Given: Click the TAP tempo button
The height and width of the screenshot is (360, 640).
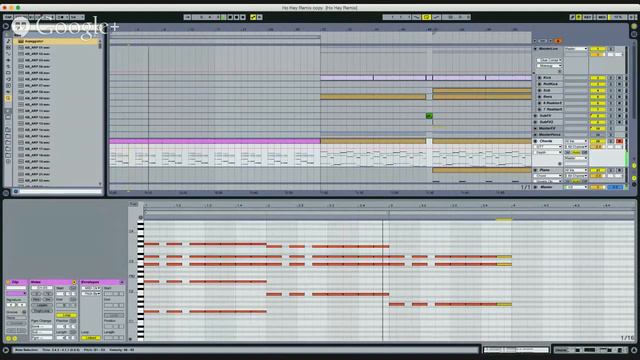Looking at the screenshot, I should (x=8, y=17).
